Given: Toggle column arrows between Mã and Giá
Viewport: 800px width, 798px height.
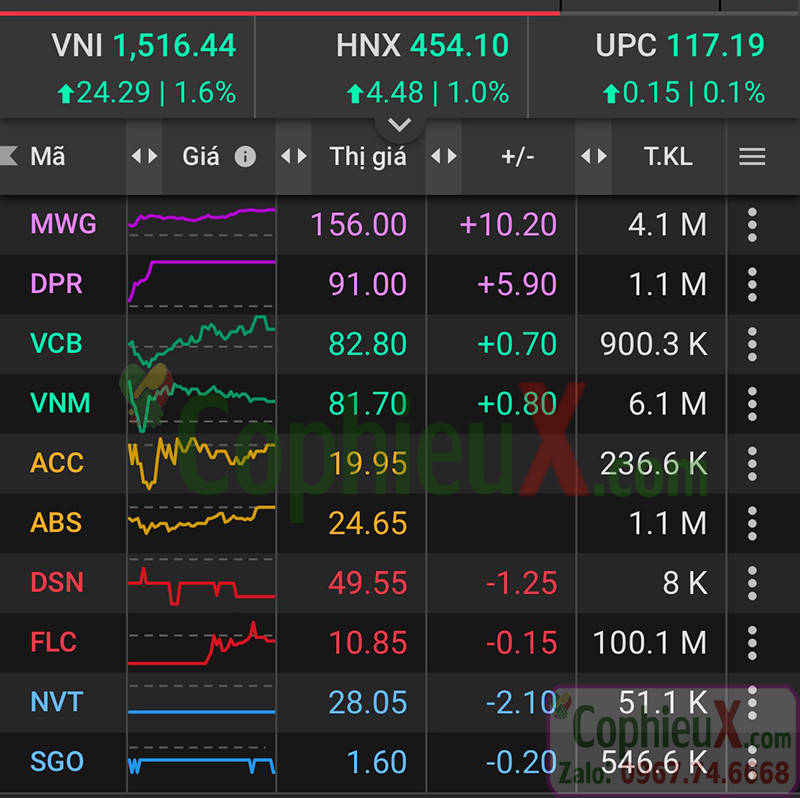Looking at the screenshot, I should (x=144, y=157).
